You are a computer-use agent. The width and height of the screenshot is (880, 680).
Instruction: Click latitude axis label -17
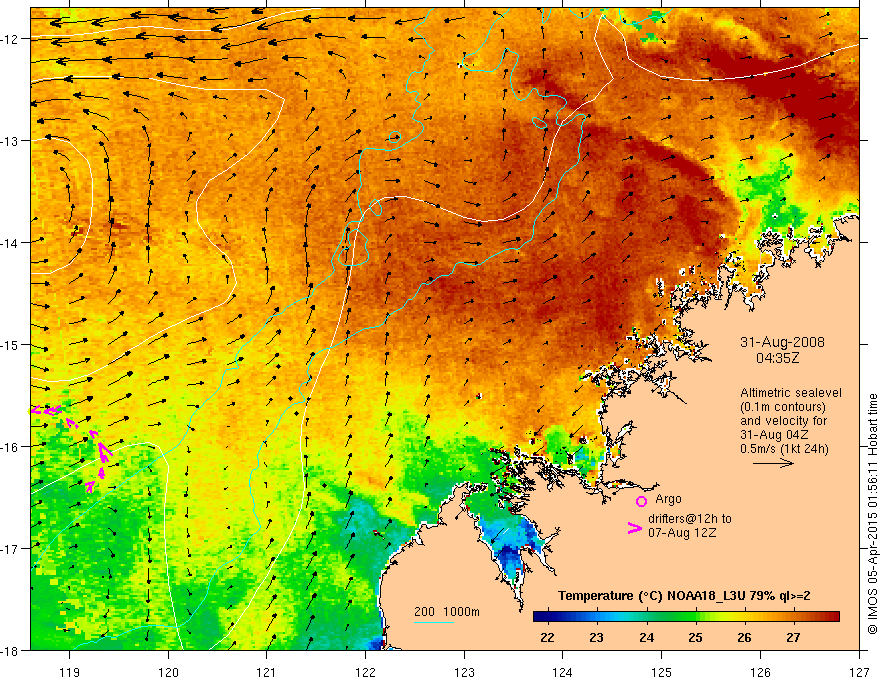[x=11, y=549]
